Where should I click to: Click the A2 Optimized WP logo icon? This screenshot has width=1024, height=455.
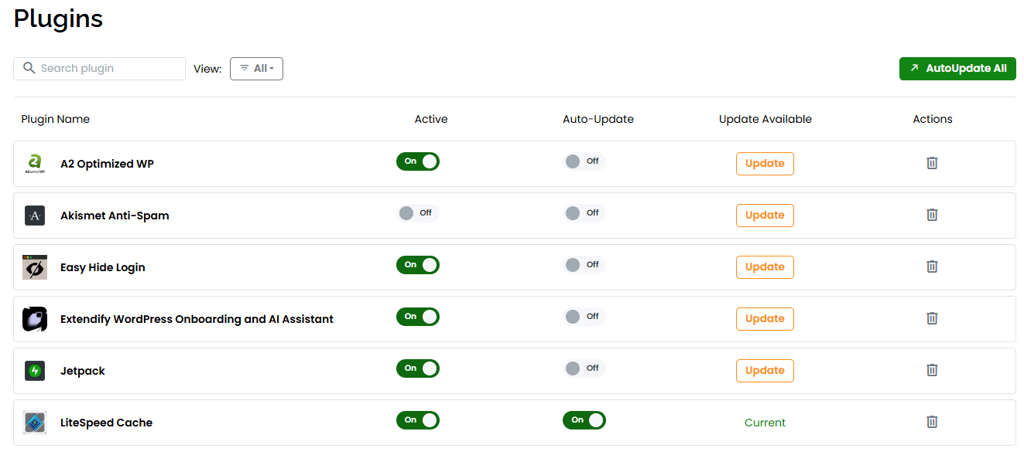(35, 164)
